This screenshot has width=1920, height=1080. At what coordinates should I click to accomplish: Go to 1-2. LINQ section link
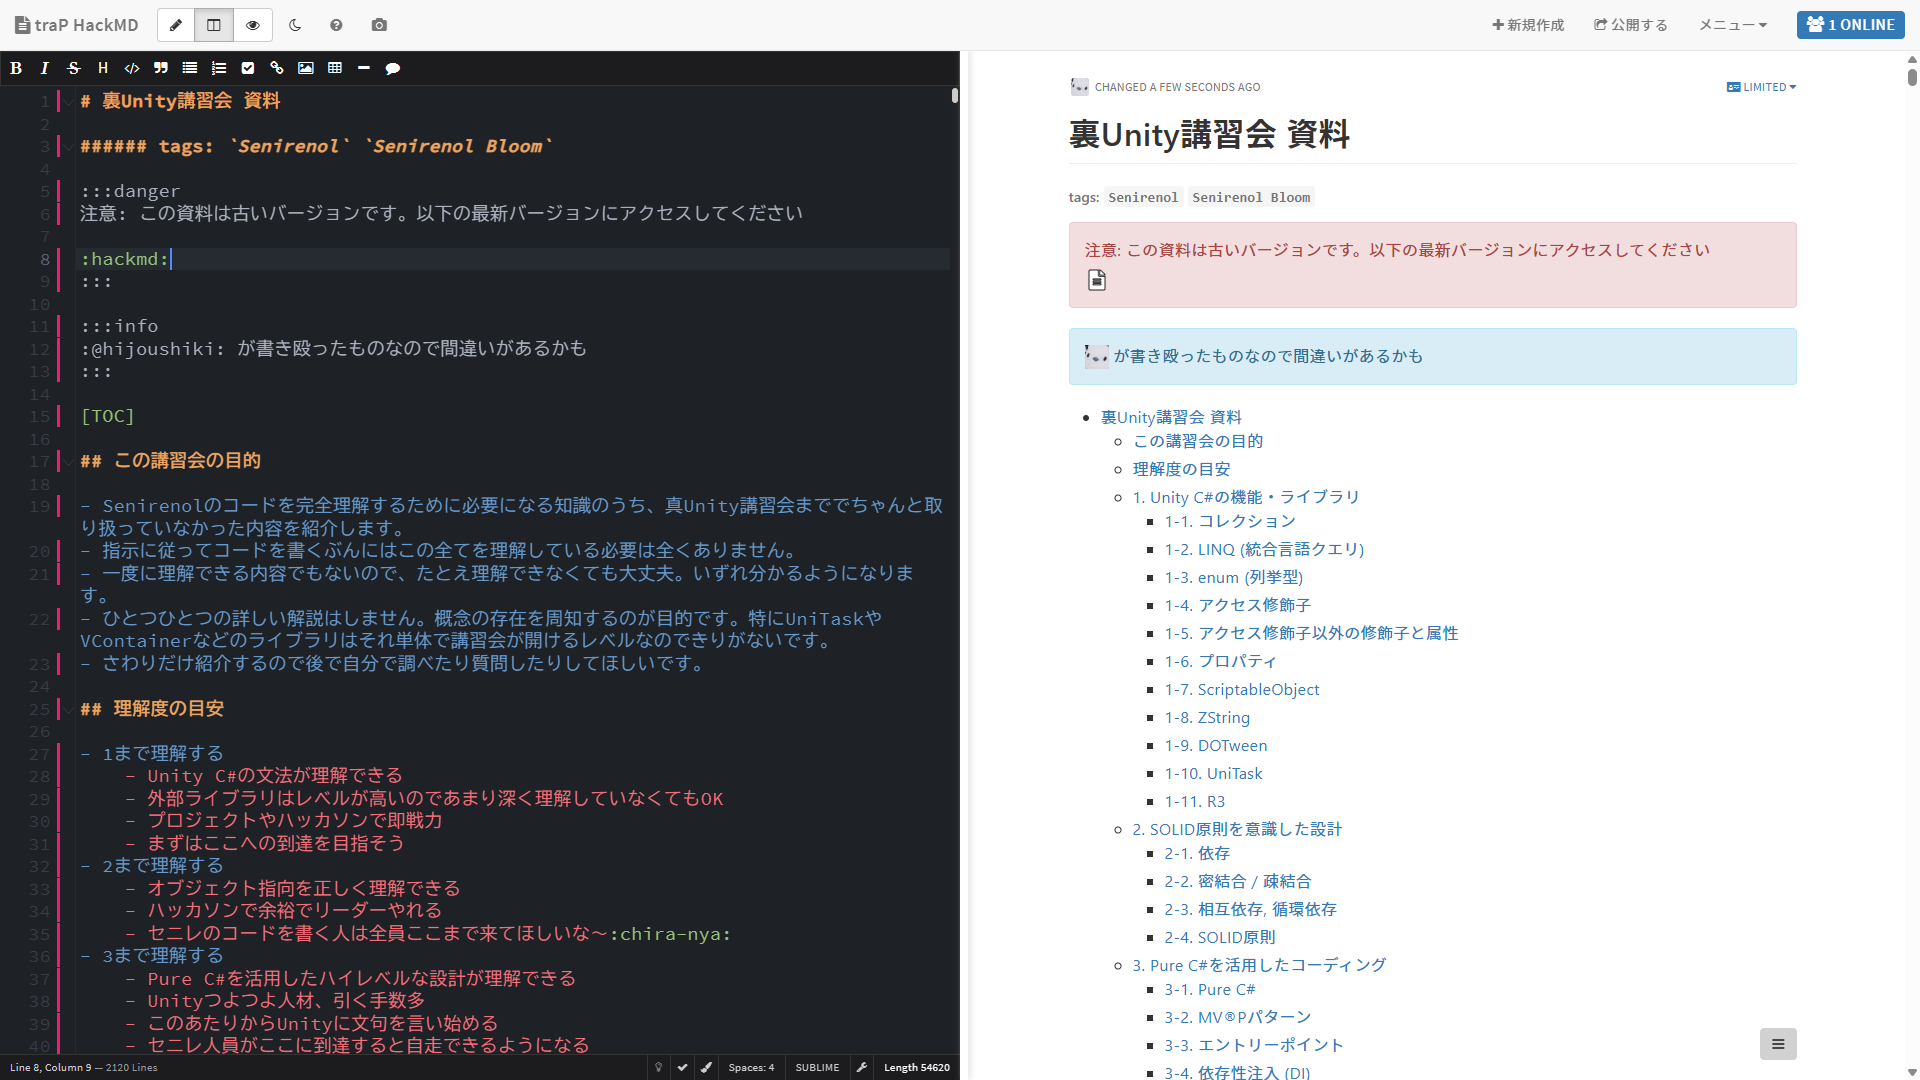(1264, 549)
